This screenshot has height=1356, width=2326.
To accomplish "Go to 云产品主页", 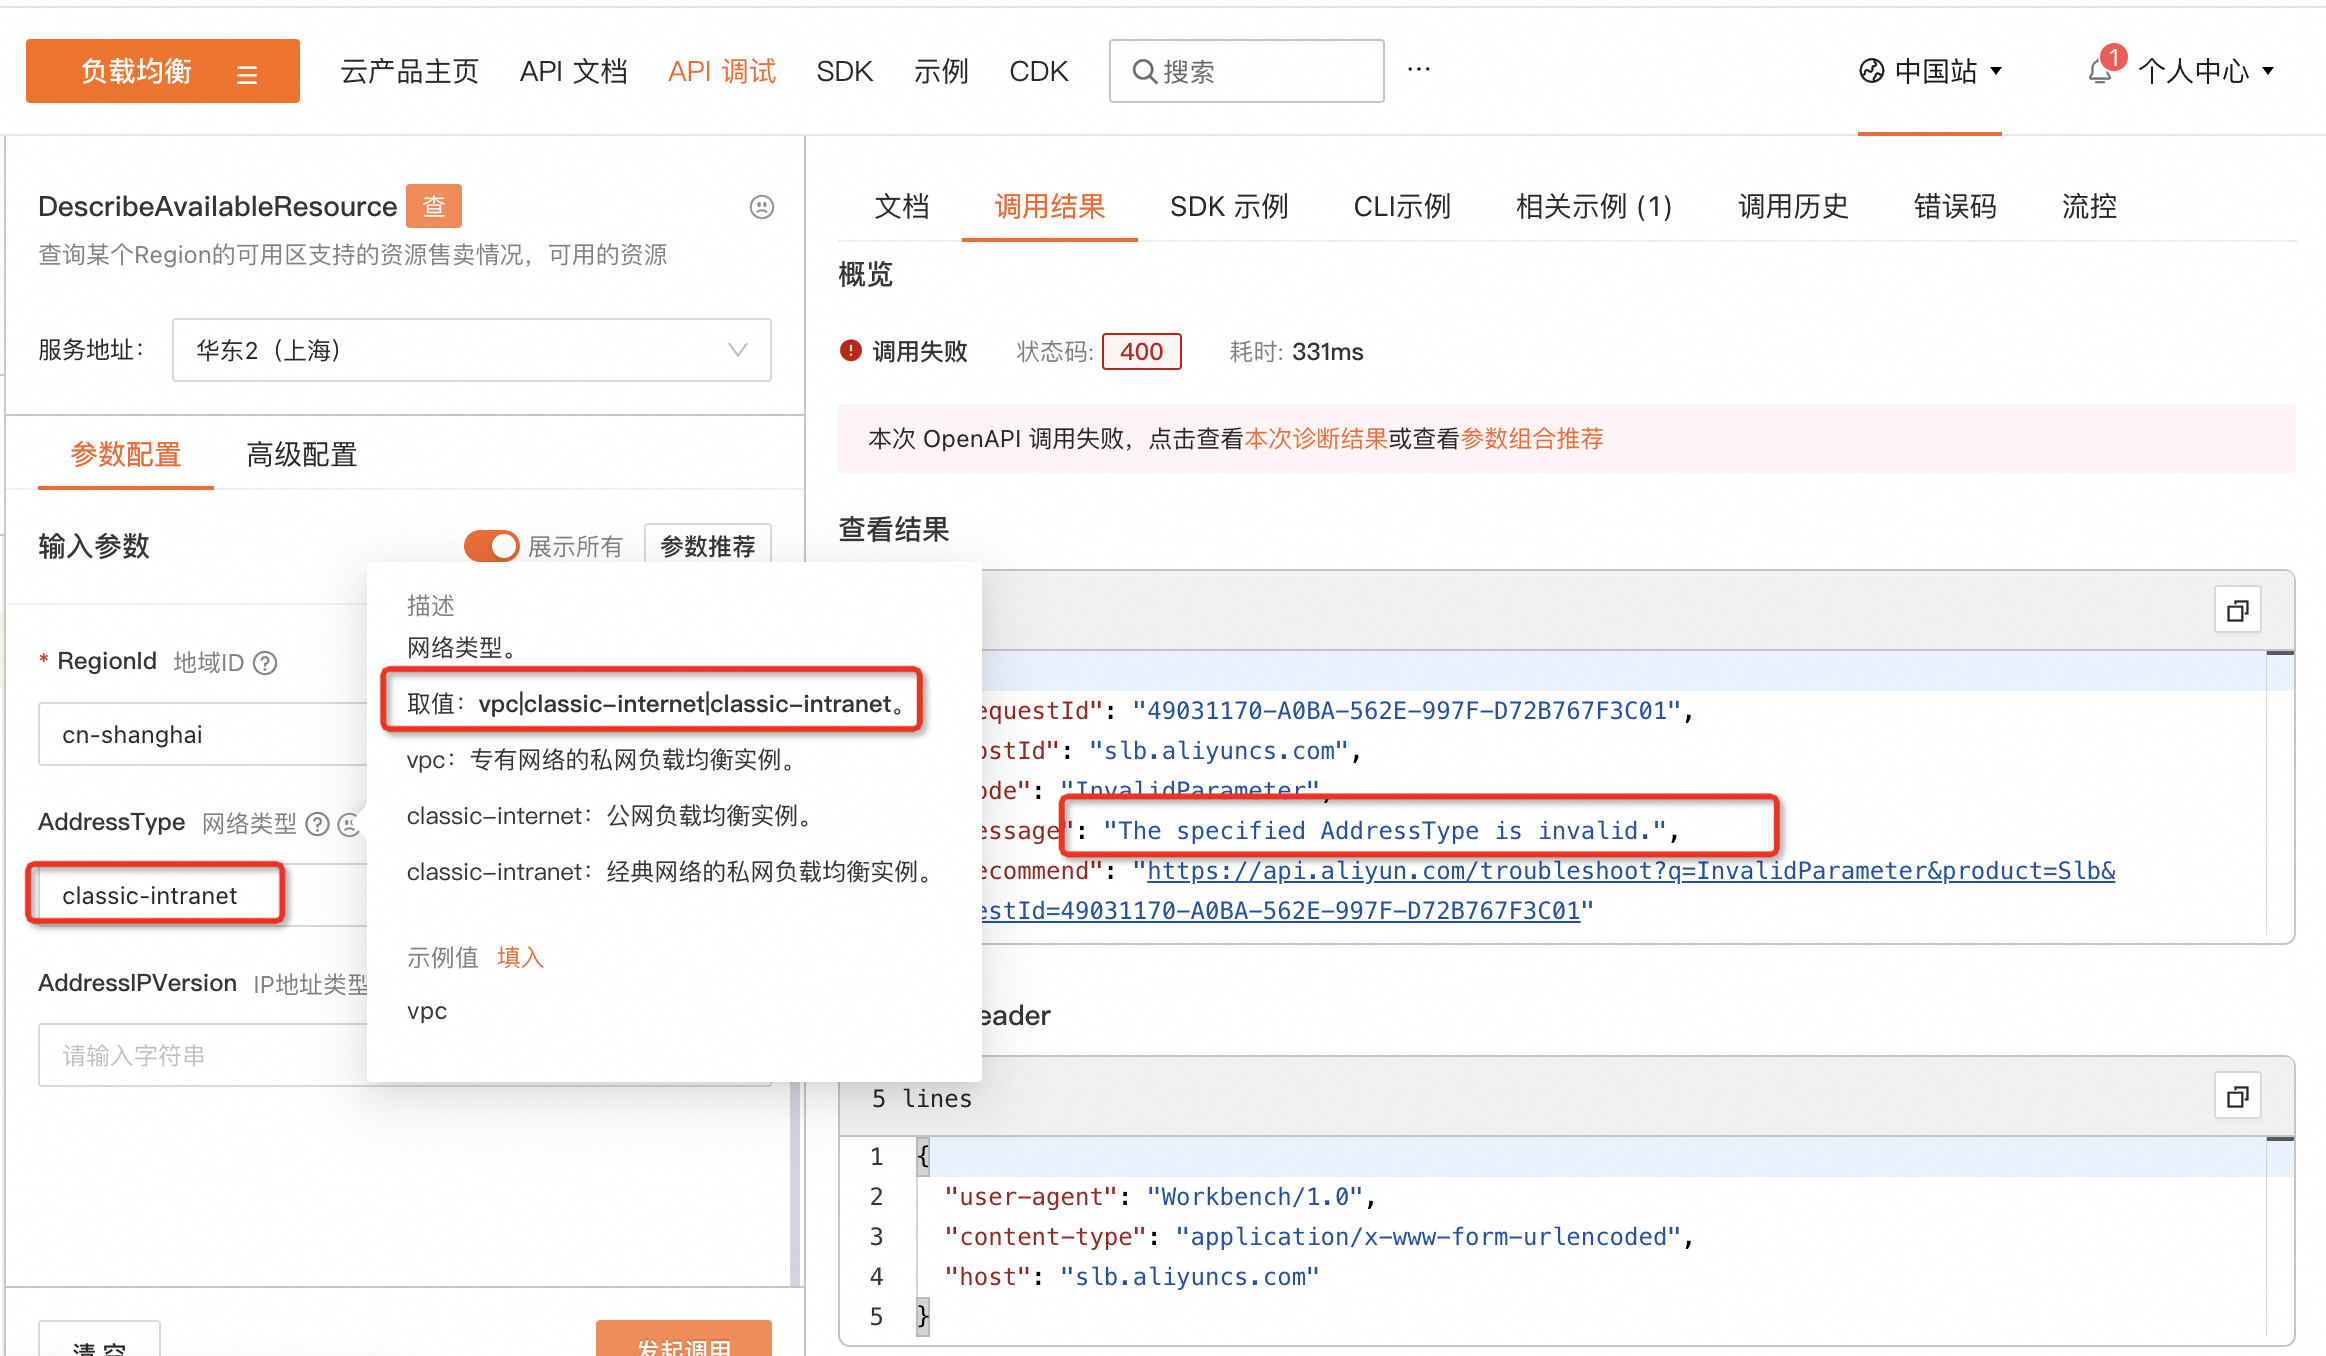I will (x=409, y=71).
